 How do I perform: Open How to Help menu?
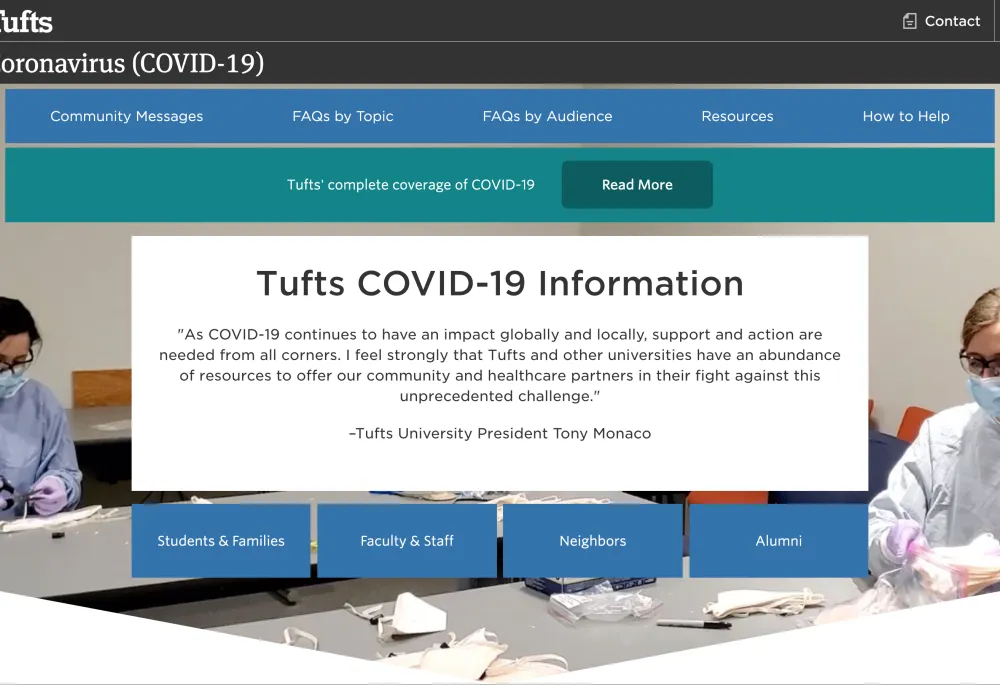click(906, 116)
